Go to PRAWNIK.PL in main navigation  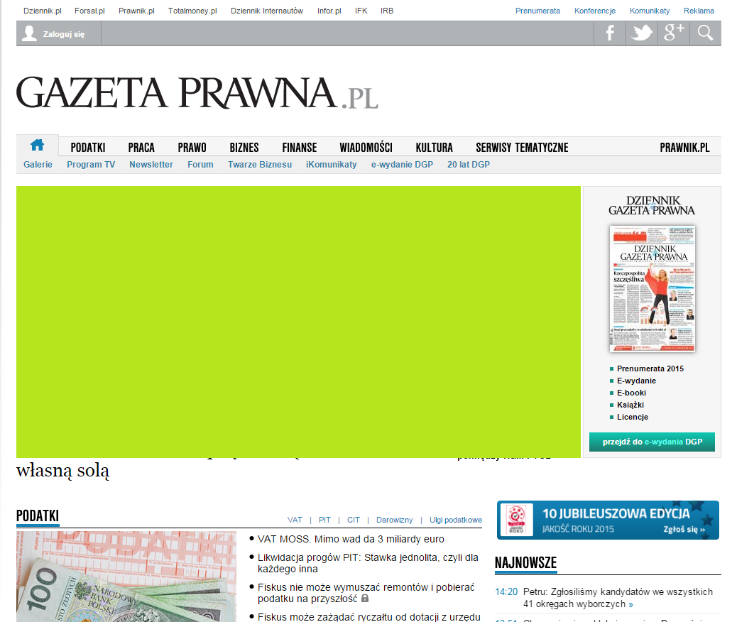[x=684, y=148]
